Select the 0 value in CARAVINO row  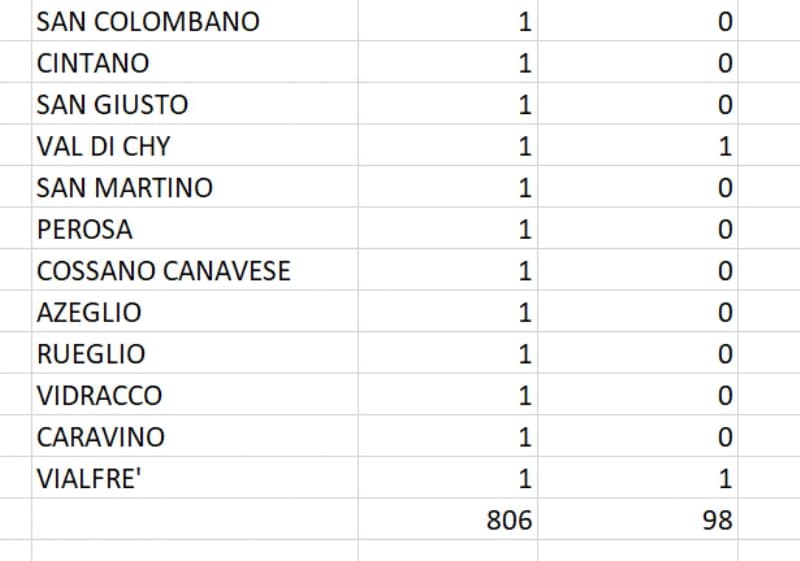point(725,437)
